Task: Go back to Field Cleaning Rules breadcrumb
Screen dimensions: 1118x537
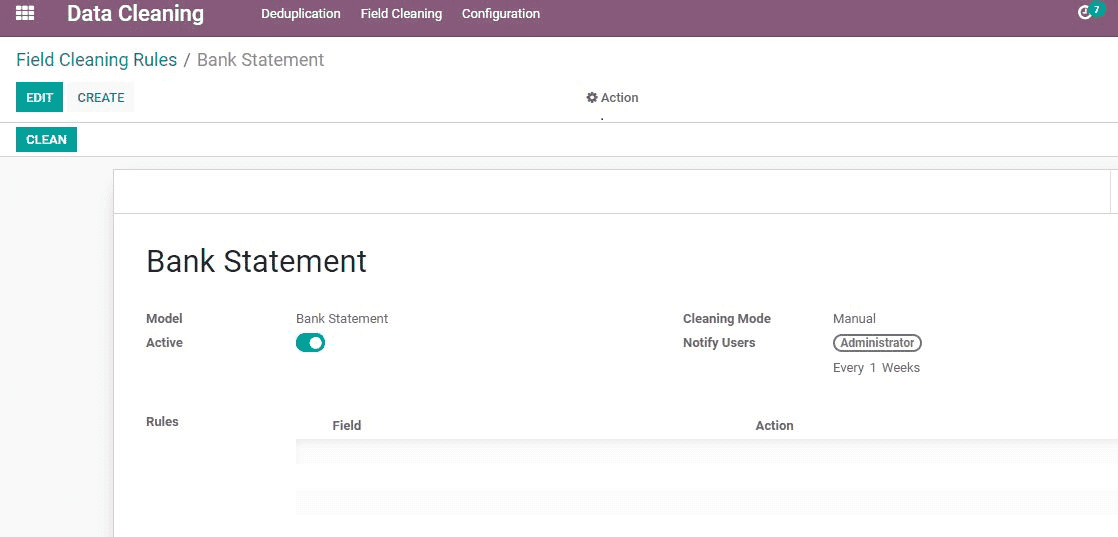Action: pyautogui.click(x=96, y=60)
